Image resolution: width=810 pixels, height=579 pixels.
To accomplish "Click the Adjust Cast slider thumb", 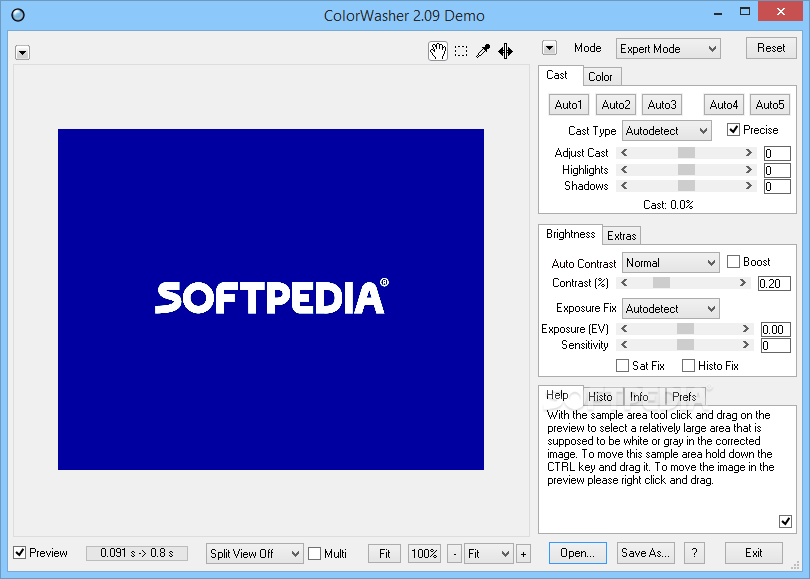I will pos(686,153).
